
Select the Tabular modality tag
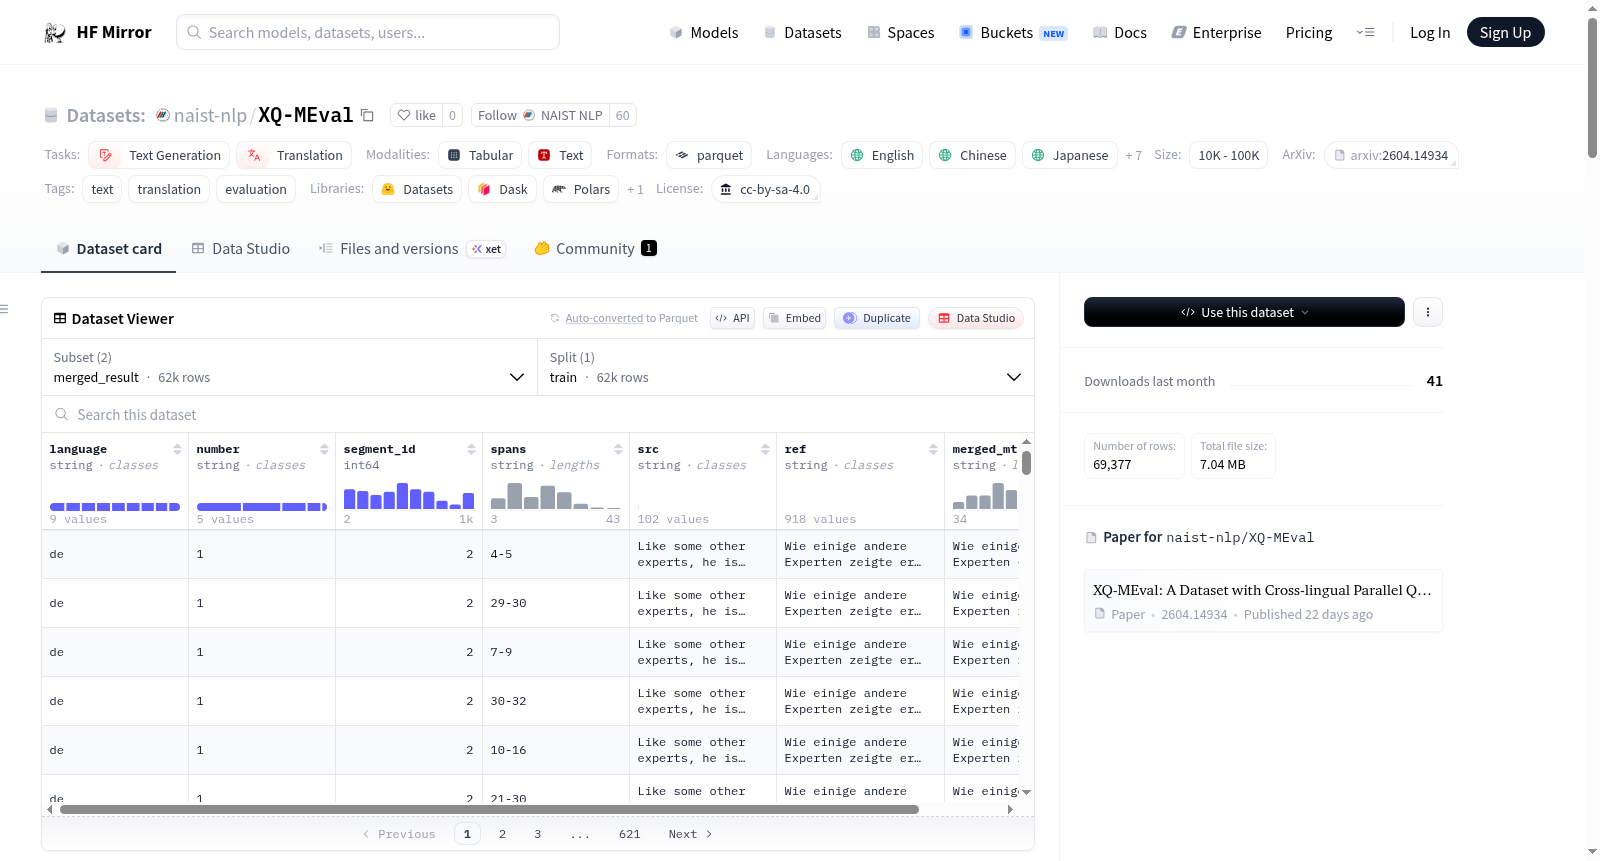[x=480, y=155]
